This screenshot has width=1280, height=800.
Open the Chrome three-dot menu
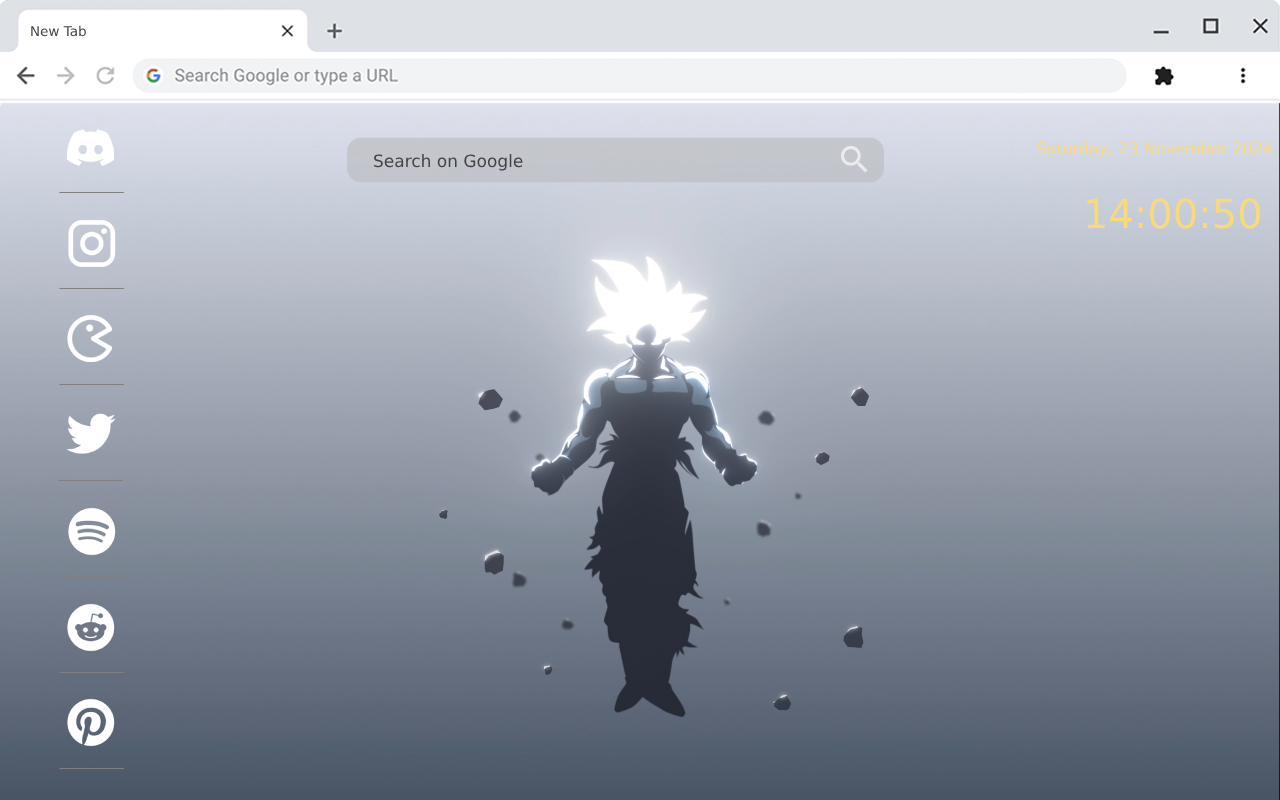[x=1242, y=75]
